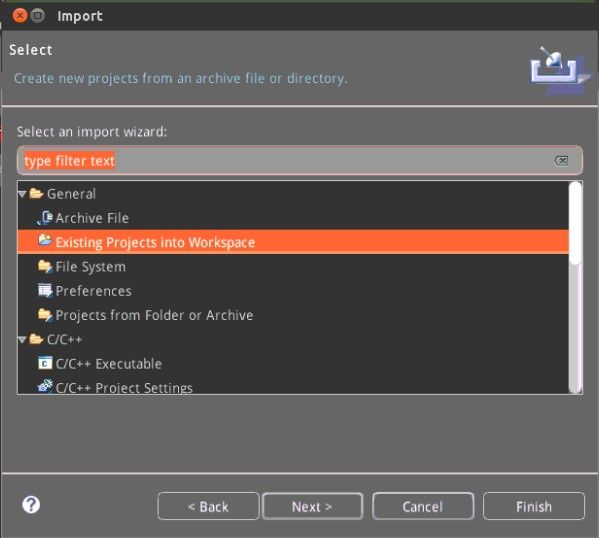Select C/C++ Project Settings wizard
599x538 pixels.
coord(293,386)
